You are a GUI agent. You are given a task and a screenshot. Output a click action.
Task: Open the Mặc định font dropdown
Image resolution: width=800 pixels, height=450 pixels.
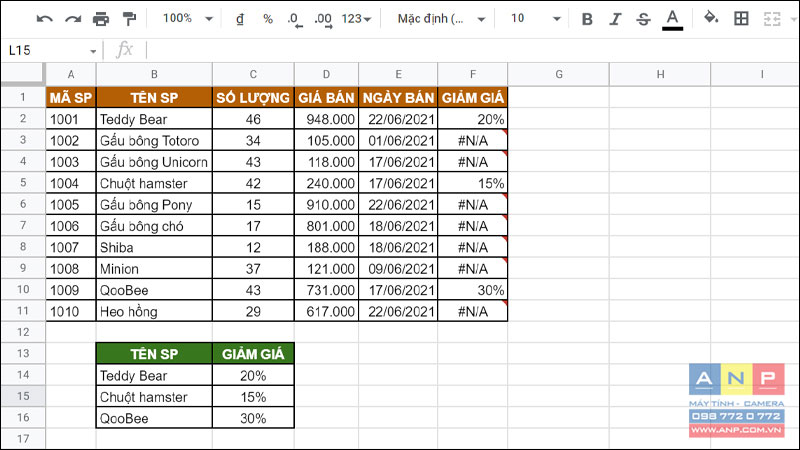coord(441,19)
